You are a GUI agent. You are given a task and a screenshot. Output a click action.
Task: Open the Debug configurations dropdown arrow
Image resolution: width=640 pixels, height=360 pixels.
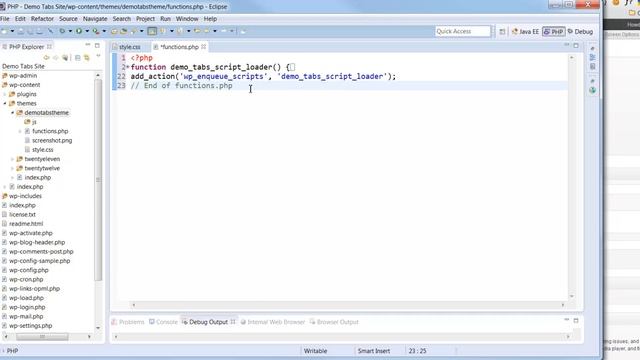pos(70,31)
